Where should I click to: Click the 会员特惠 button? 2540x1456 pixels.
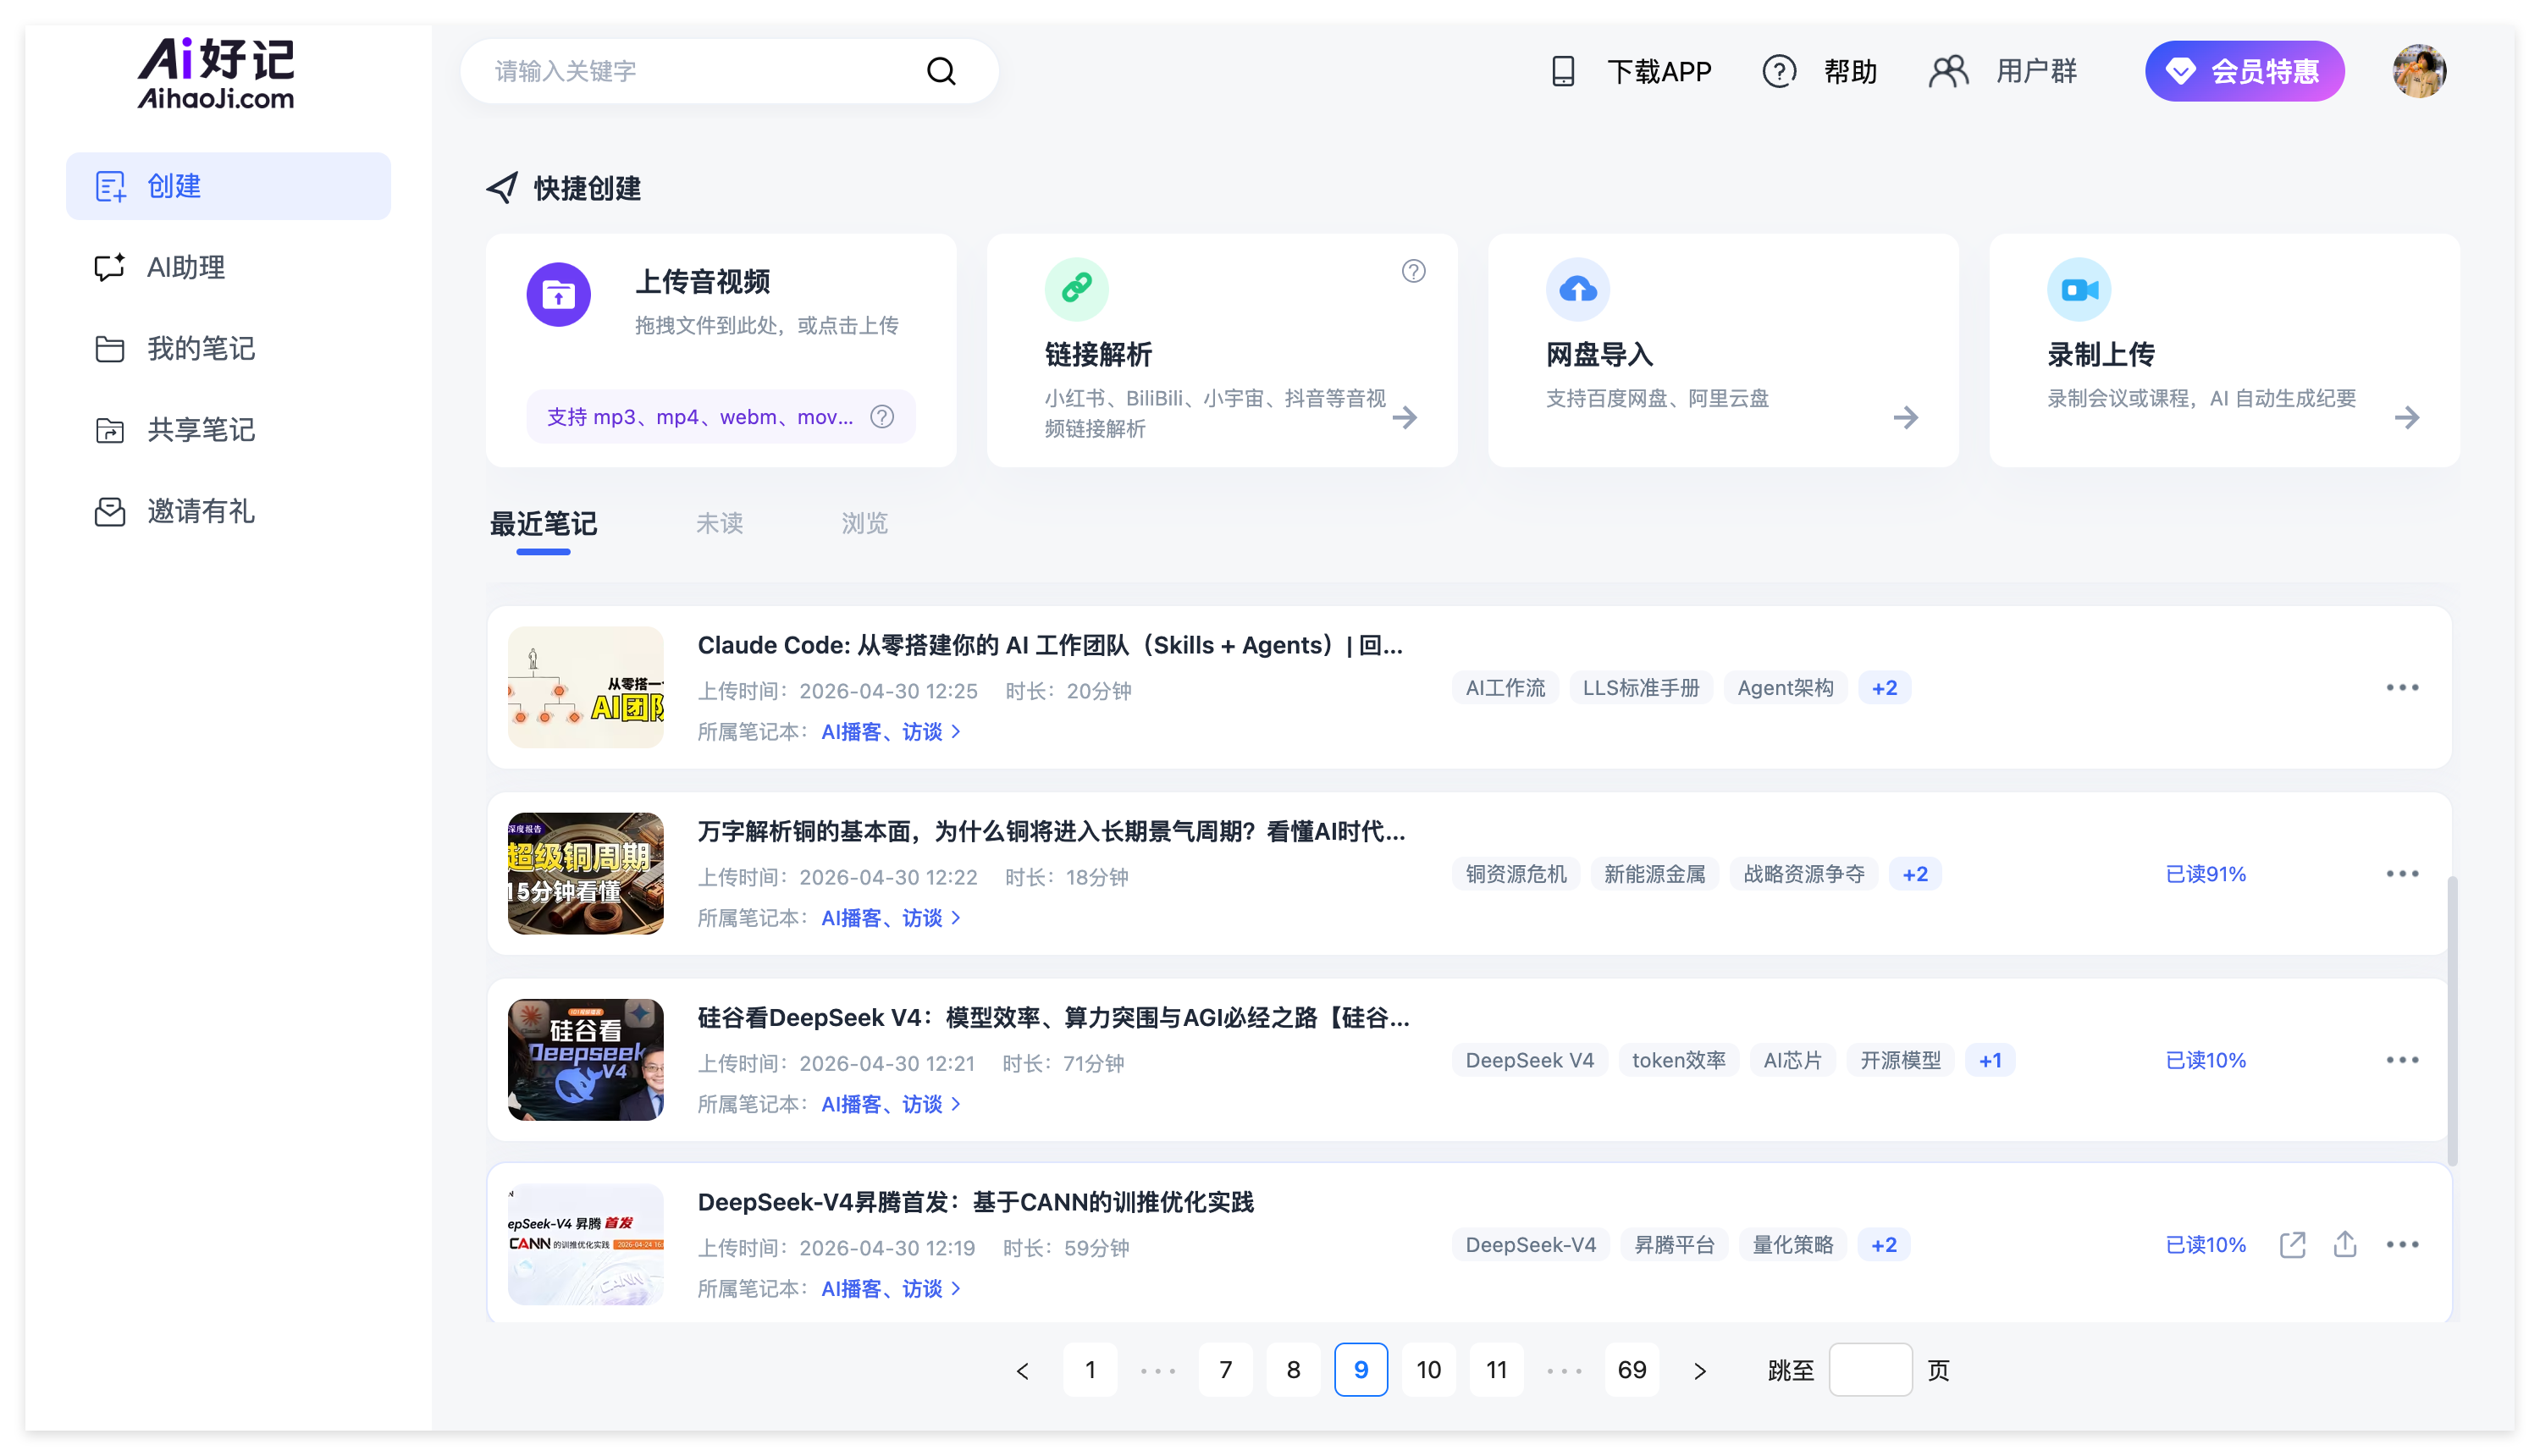[x=2244, y=71]
